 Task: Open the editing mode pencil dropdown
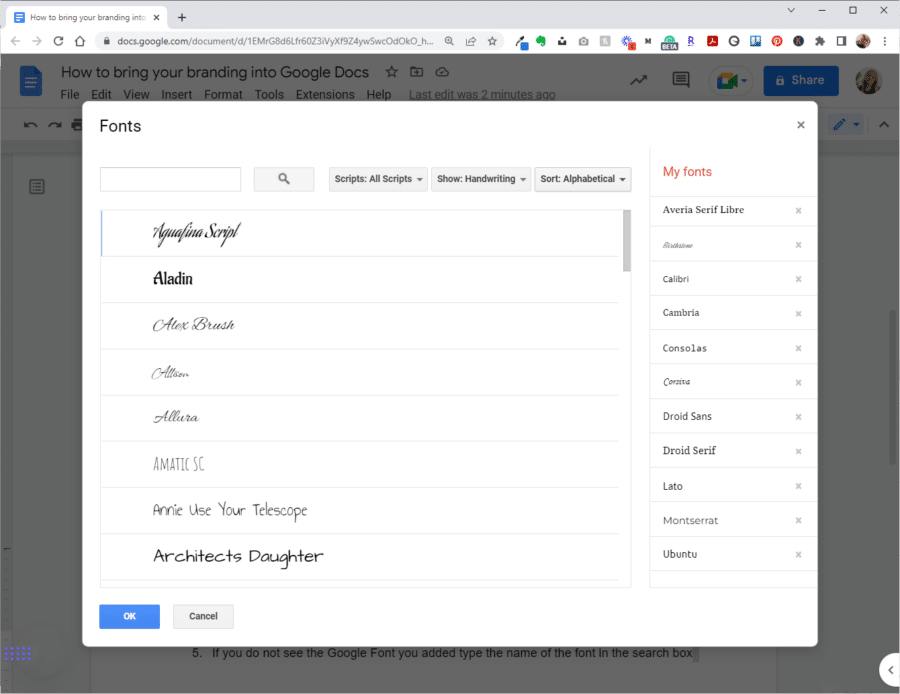843,124
